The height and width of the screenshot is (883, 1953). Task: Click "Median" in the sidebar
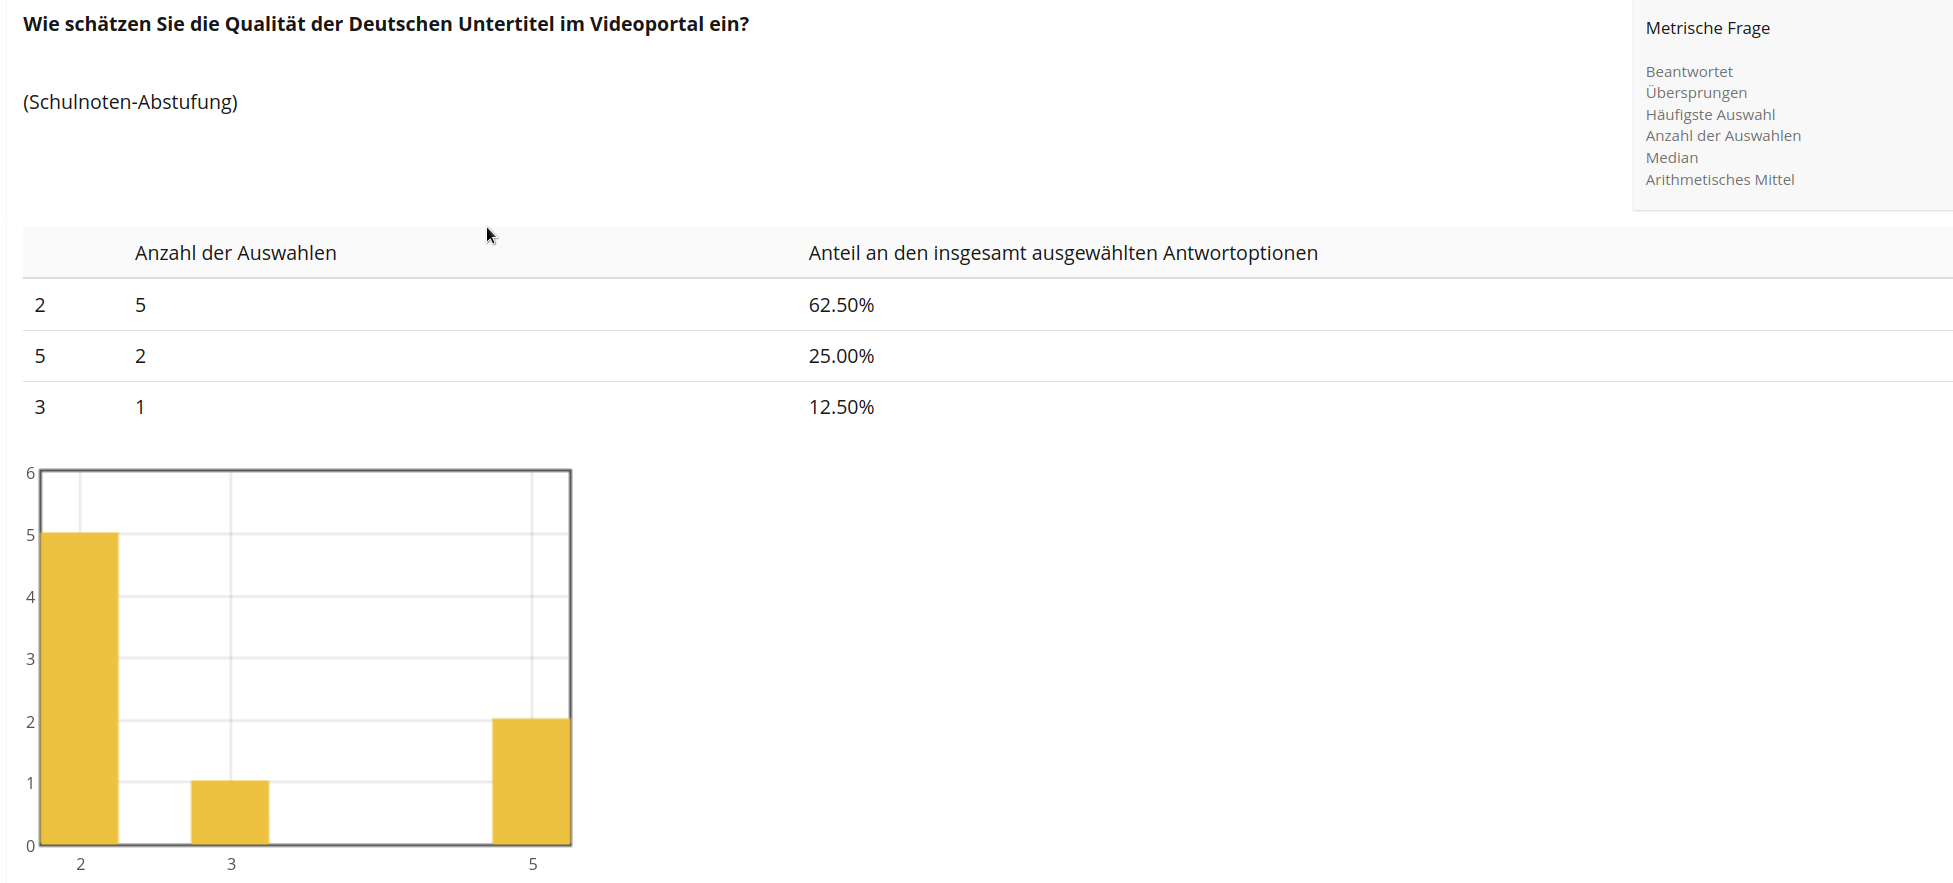pos(1671,158)
